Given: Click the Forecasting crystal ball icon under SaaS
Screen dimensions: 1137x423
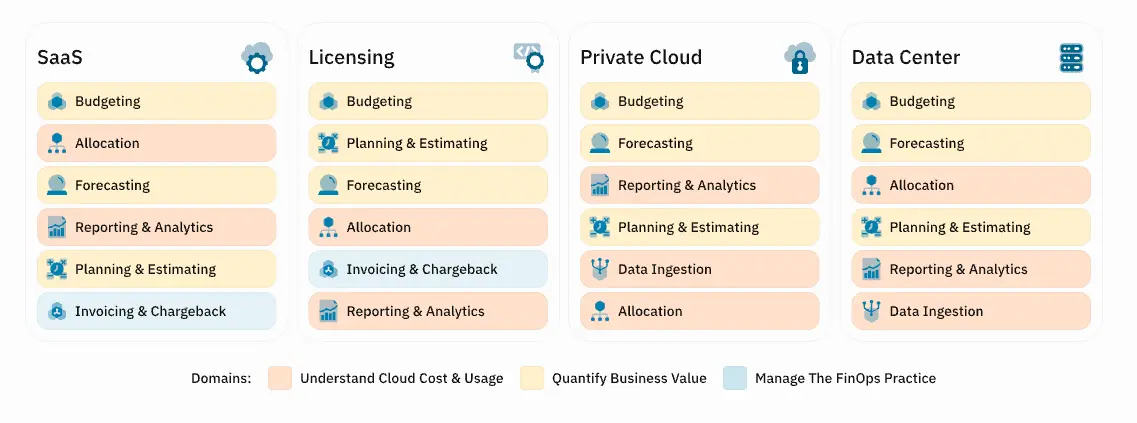Looking at the screenshot, I should 57,185.
